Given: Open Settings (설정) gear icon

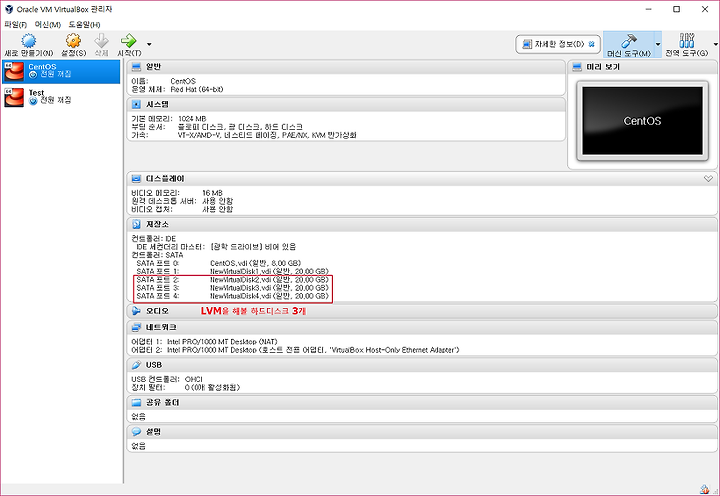Looking at the screenshot, I should 73,41.
